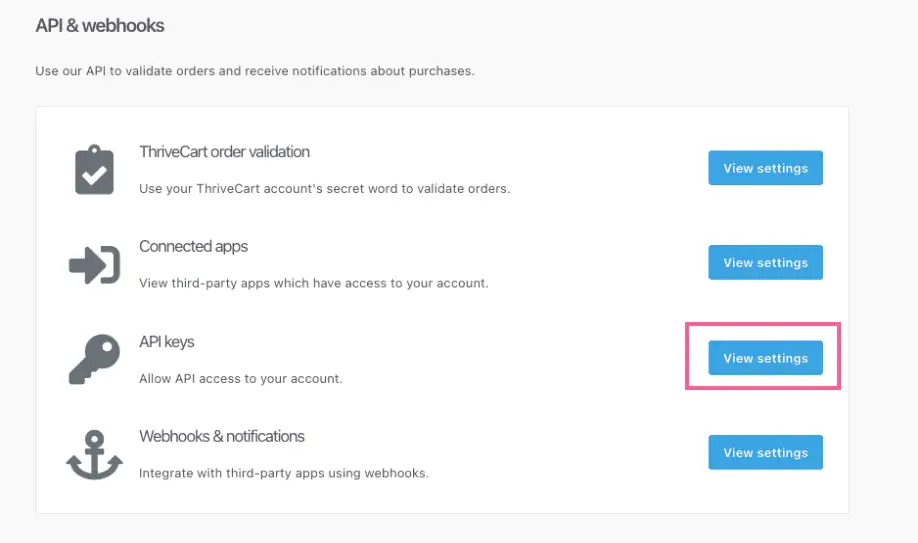Screen dimensions: 918x543
Task: Click the intro sentence about validating orders
Action: [x=255, y=71]
